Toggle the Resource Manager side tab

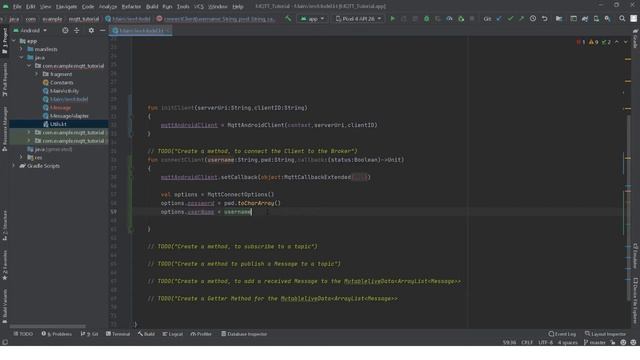pyautogui.click(x=5, y=129)
